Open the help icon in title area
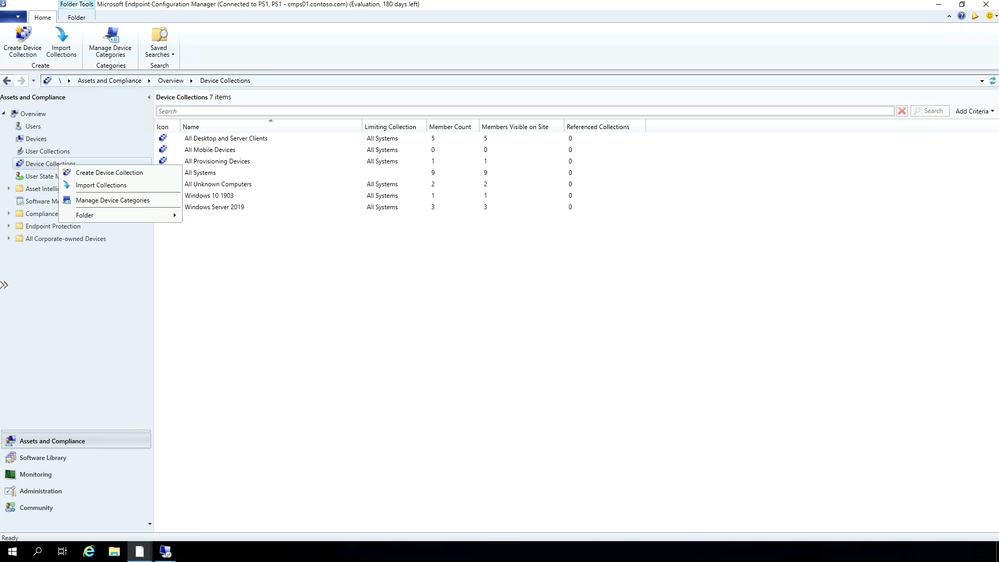 (x=961, y=17)
